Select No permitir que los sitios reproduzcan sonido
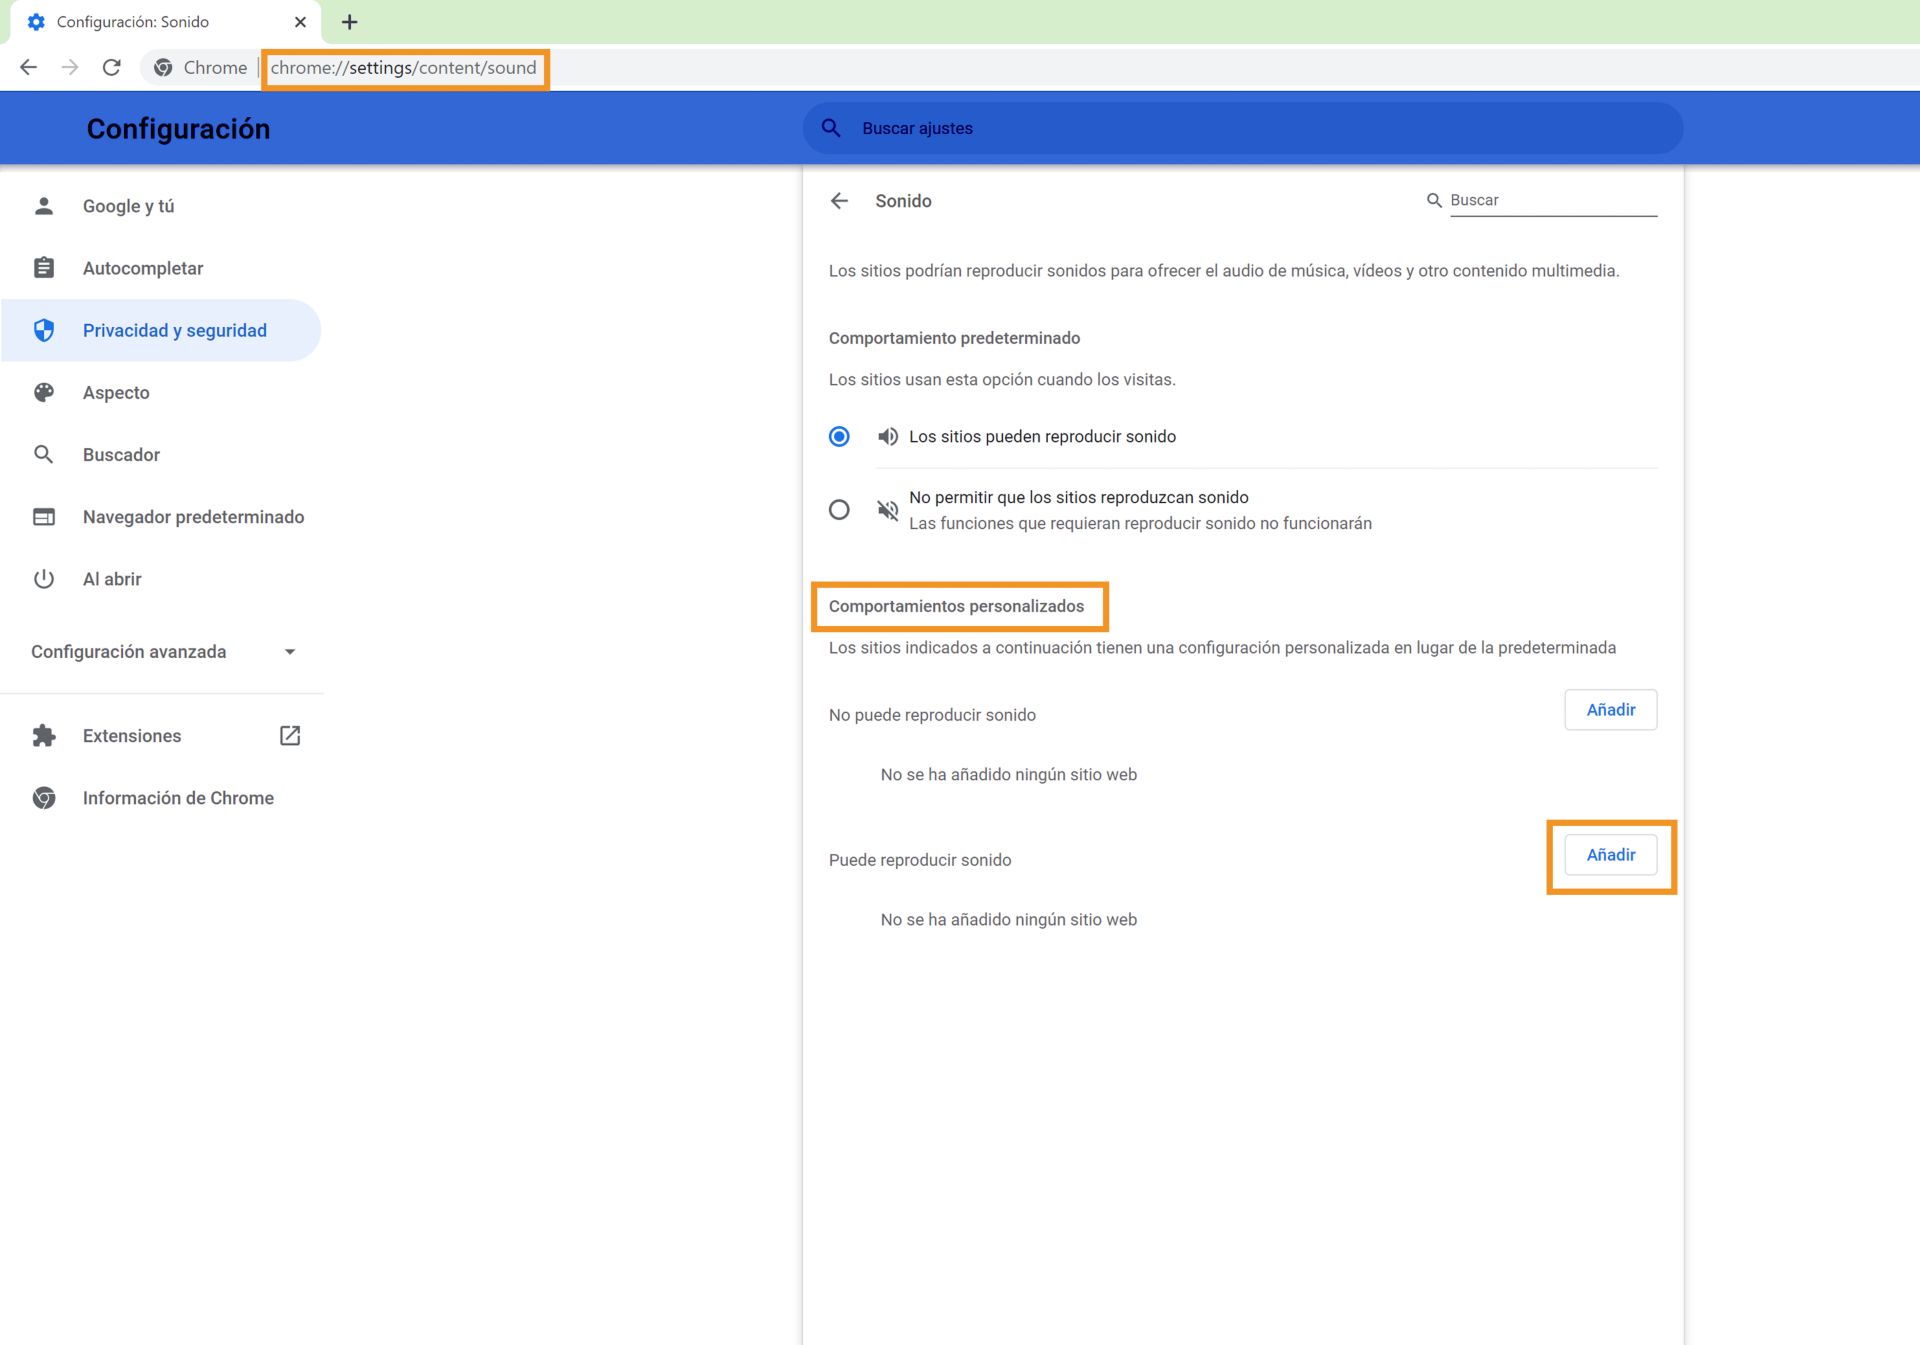The image size is (1920, 1345). (x=839, y=510)
